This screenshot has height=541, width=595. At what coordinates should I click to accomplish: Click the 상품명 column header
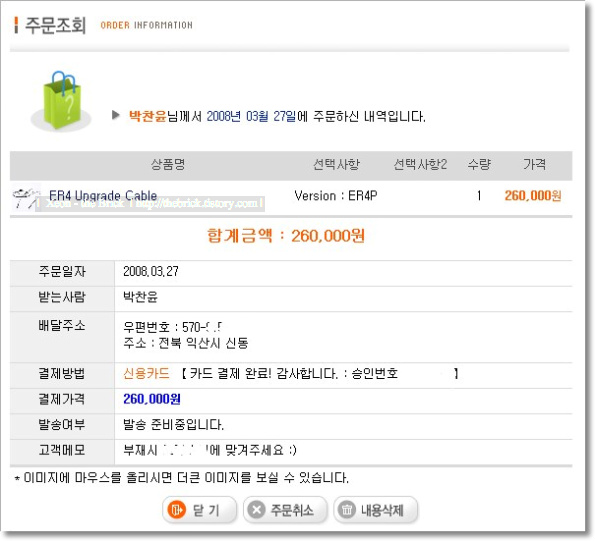(168, 164)
